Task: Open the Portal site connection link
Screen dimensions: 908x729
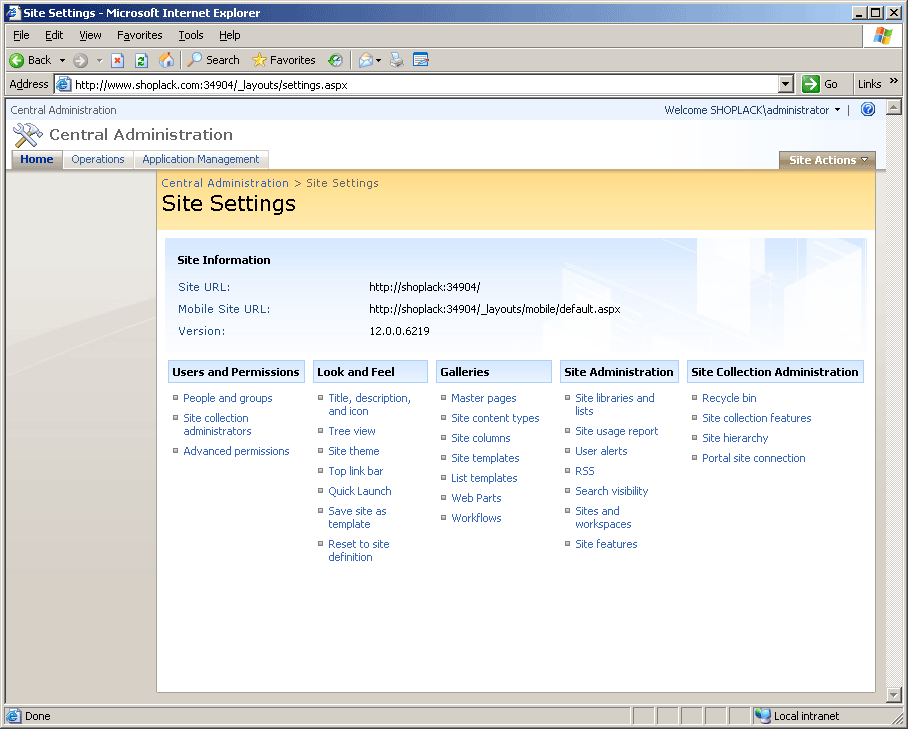Action: (753, 458)
